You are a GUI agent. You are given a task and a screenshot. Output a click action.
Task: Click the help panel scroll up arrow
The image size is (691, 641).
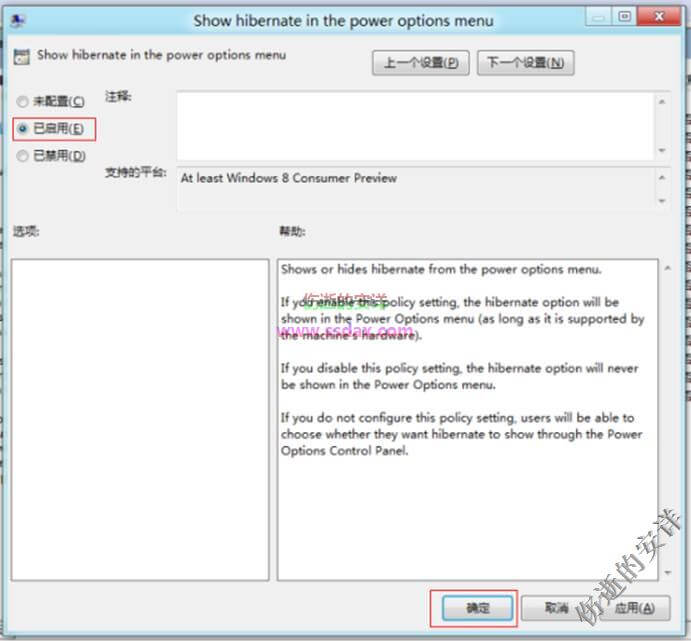tap(668, 268)
